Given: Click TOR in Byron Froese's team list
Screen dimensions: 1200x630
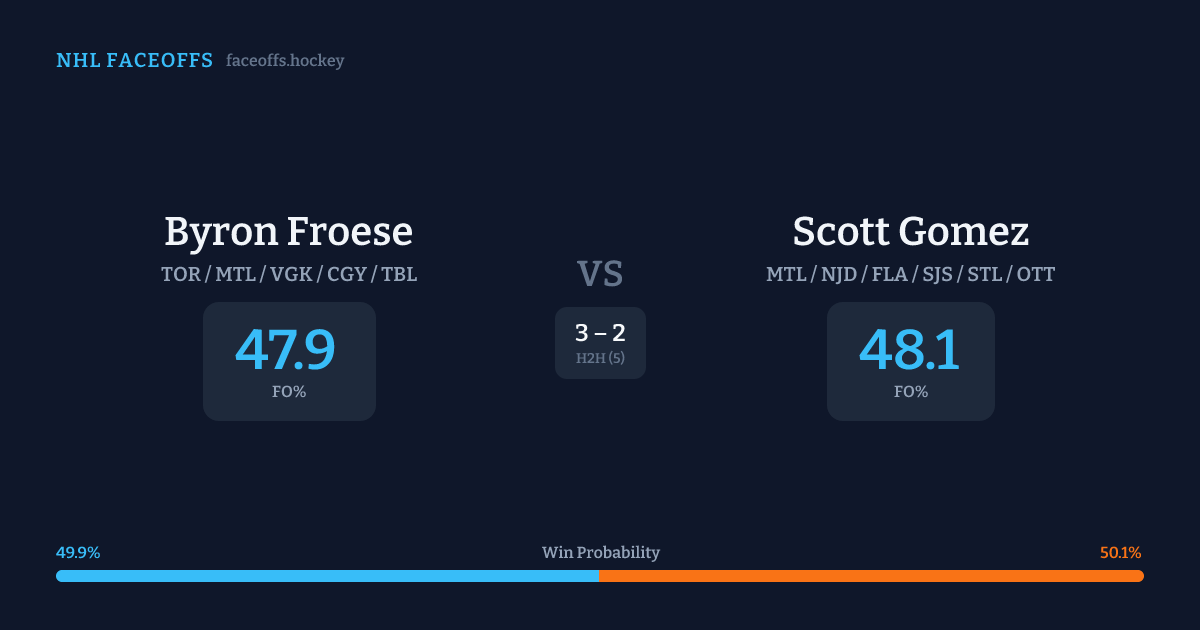Looking at the screenshot, I should 180,274.
